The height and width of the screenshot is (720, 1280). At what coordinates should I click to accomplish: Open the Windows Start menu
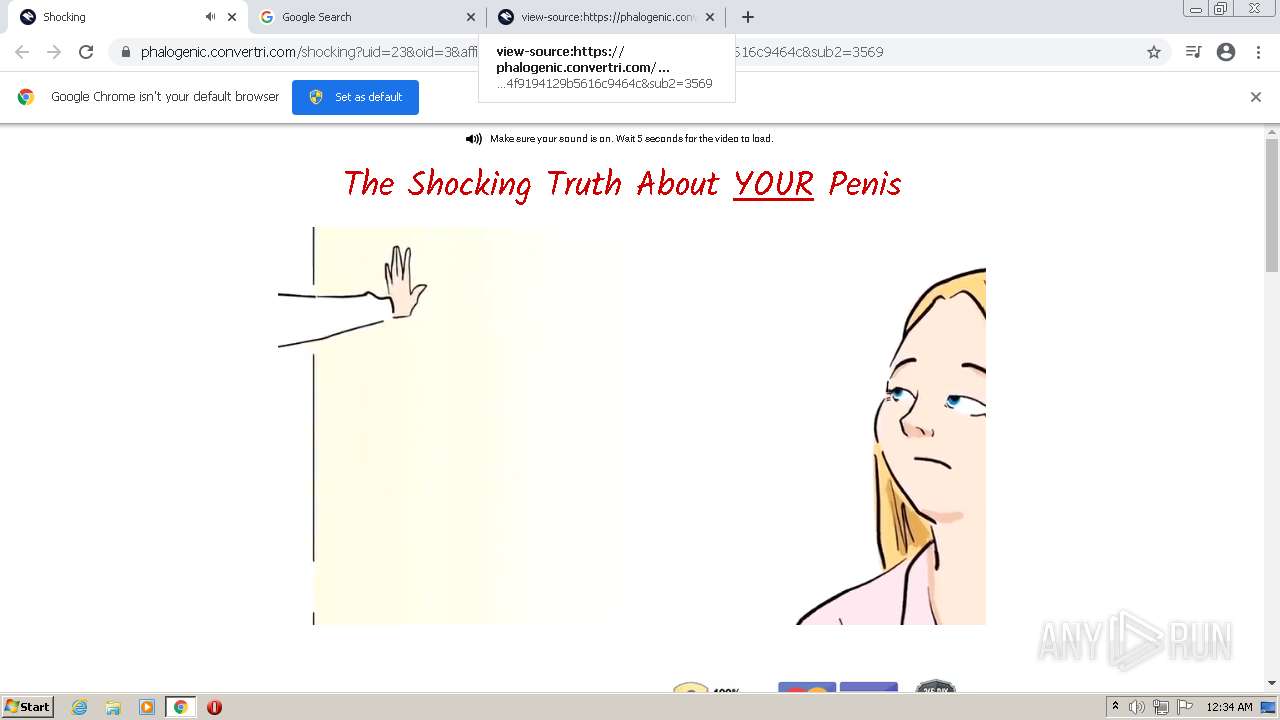point(28,707)
